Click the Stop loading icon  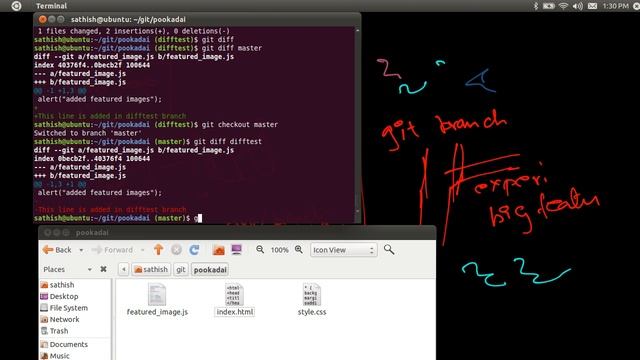[x=176, y=249]
